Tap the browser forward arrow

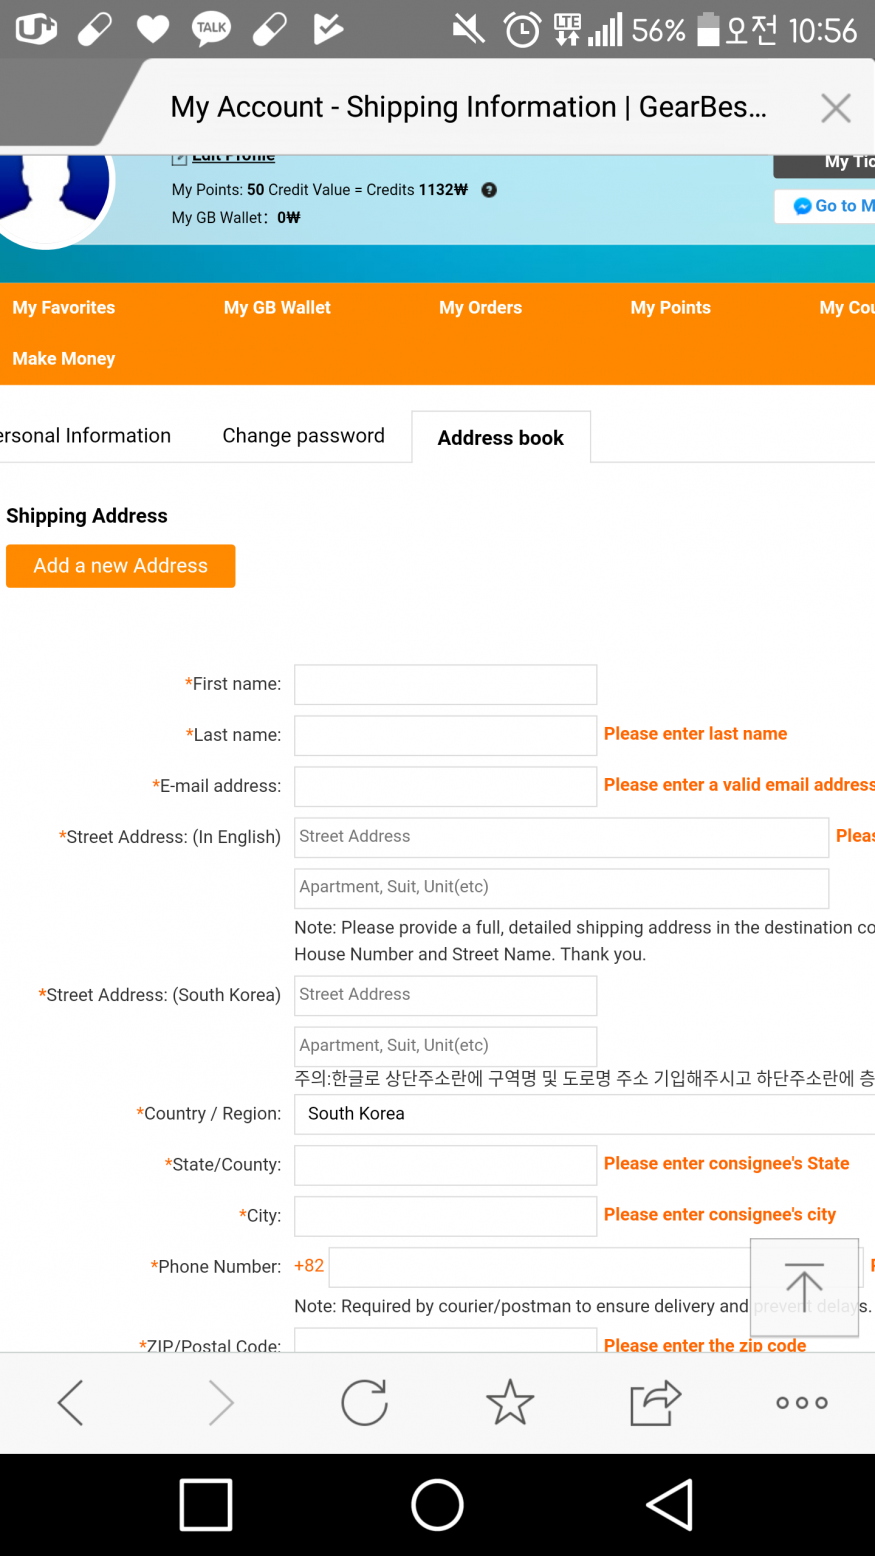coord(220,1402)
